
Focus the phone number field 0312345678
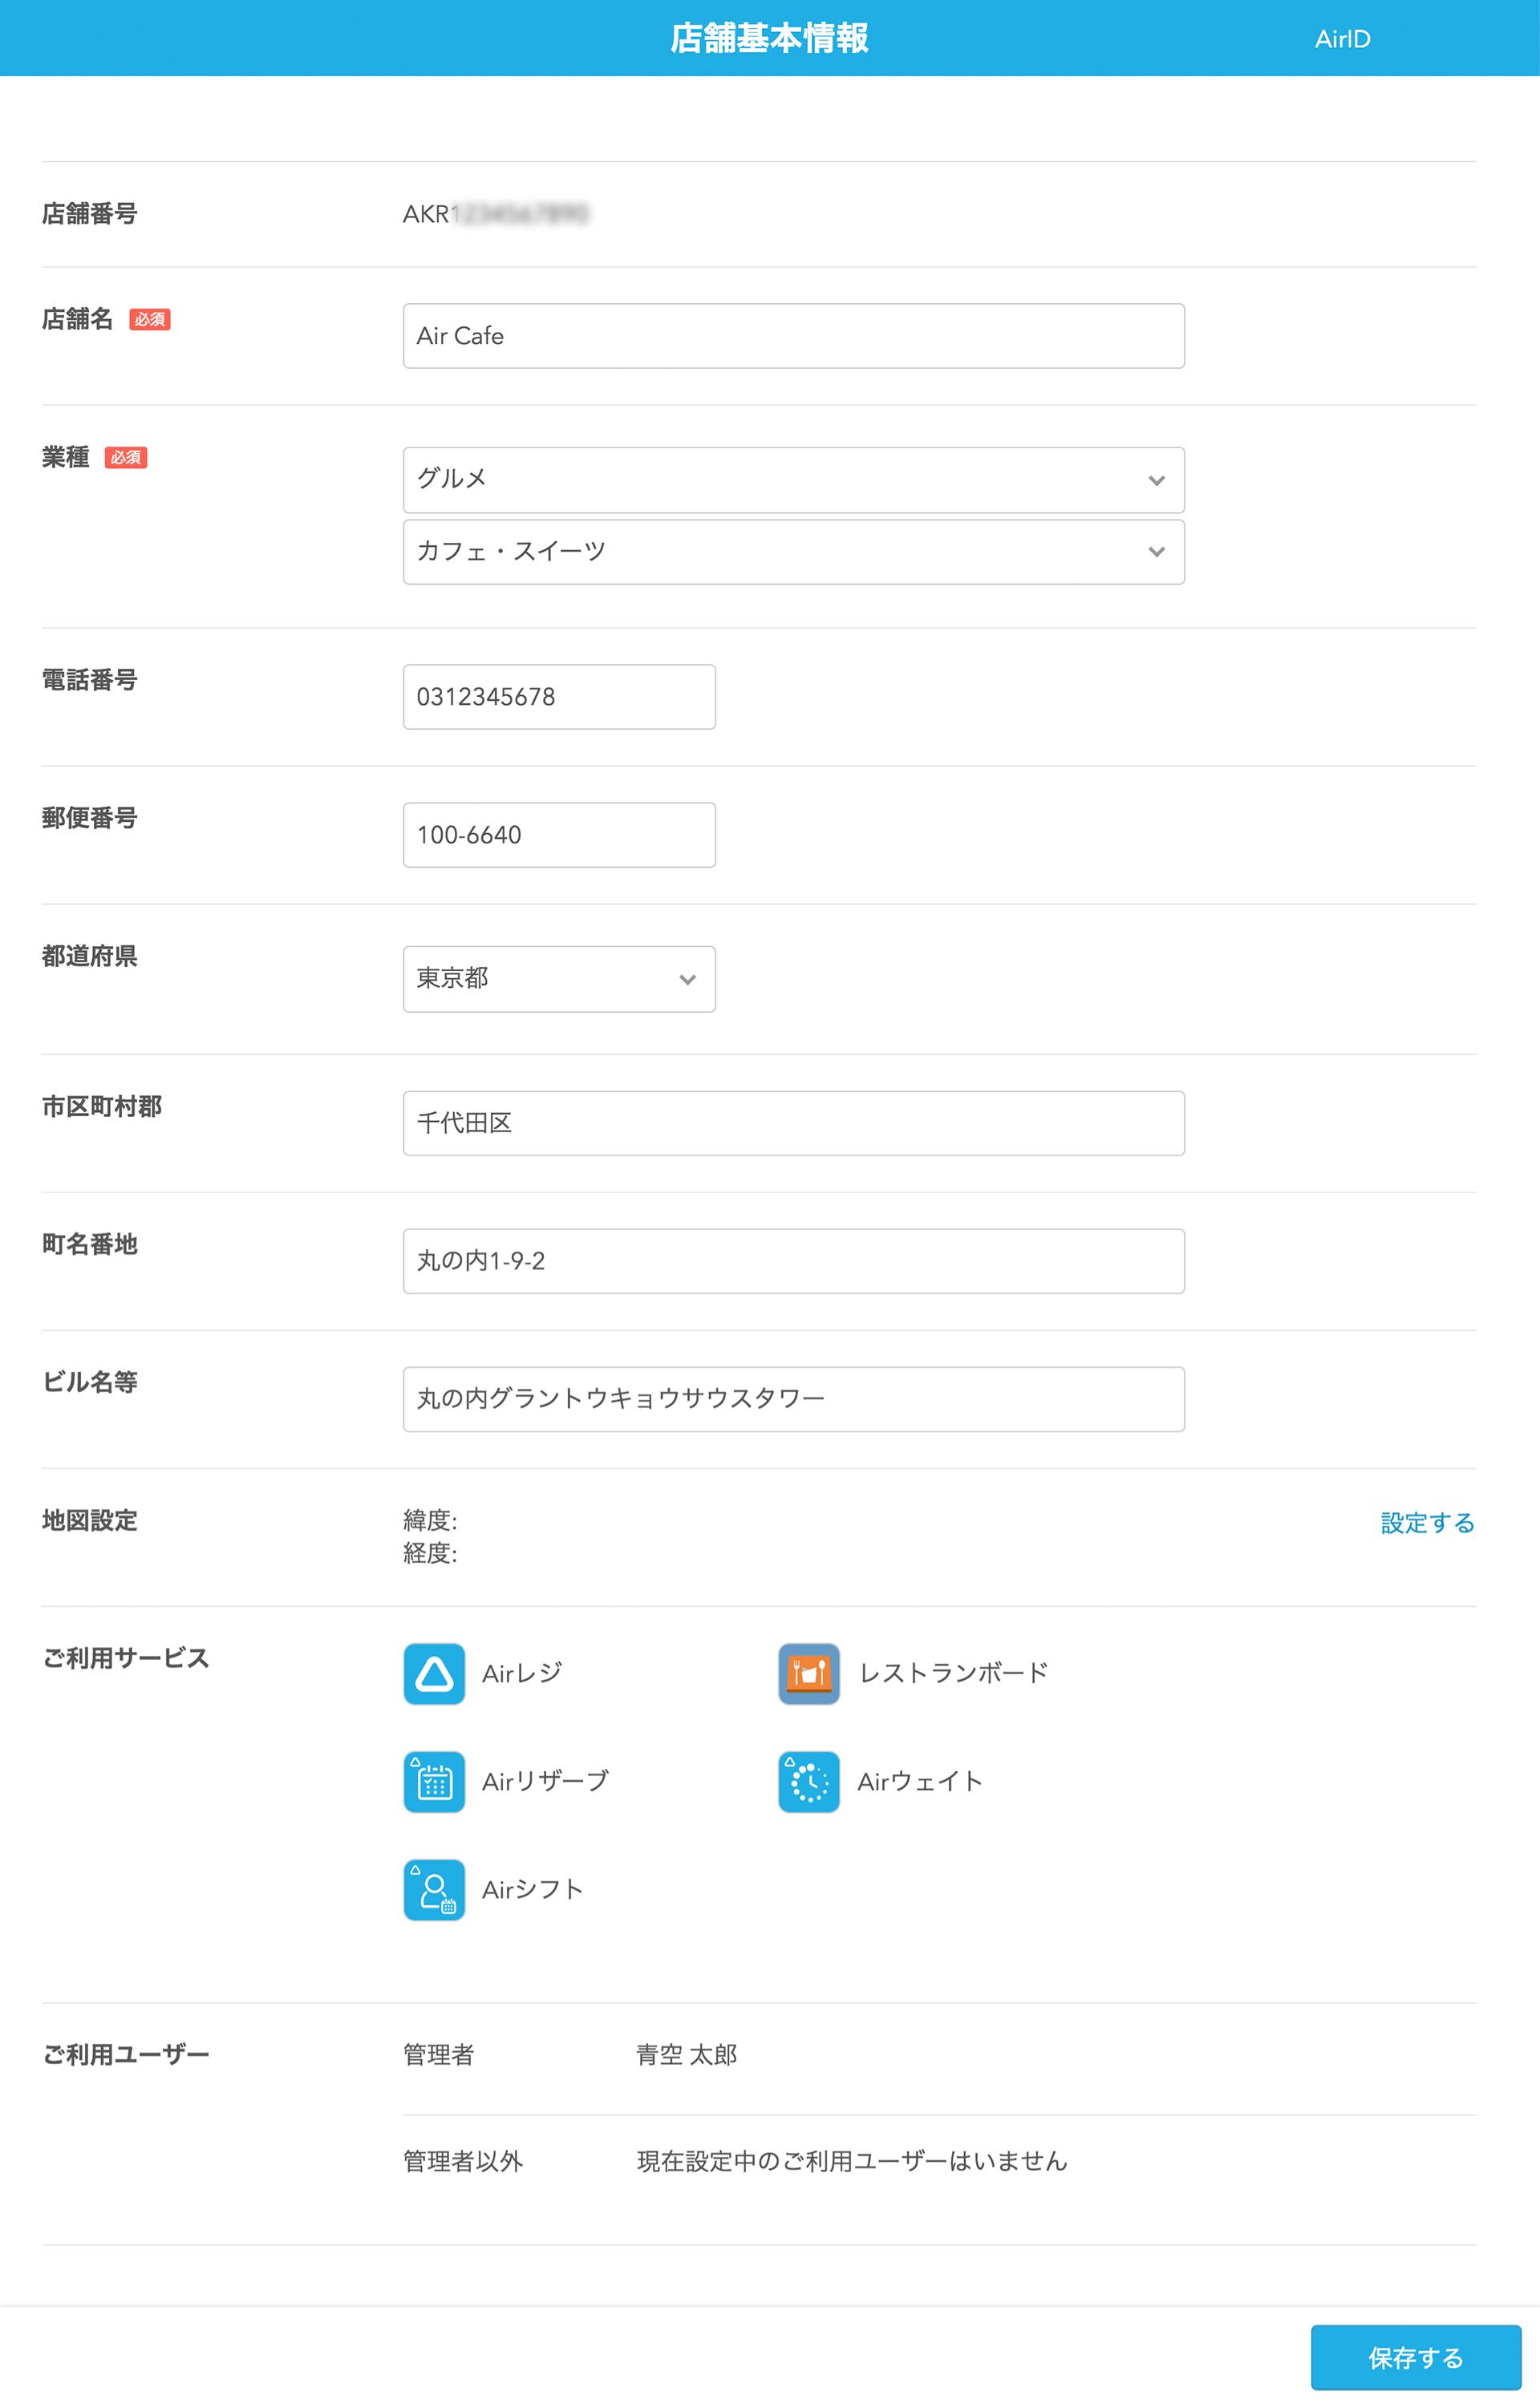[559, 697]
